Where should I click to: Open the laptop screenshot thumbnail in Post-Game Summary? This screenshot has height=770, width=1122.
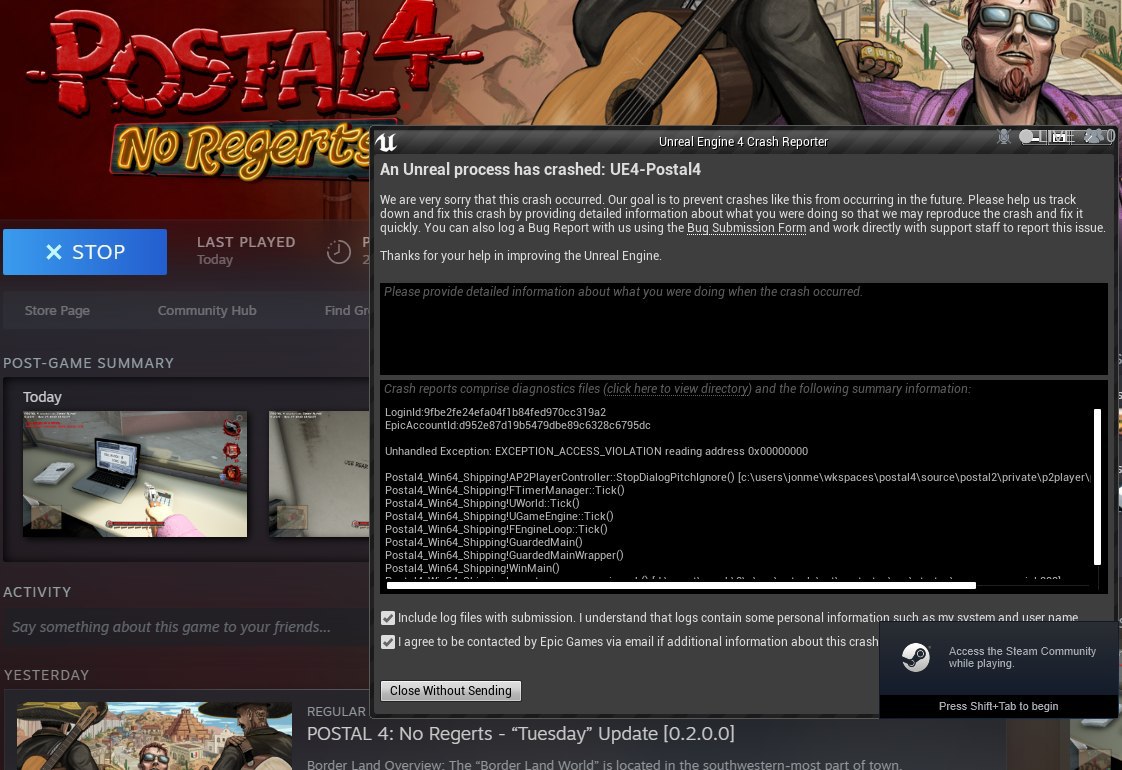pos(135,474)
